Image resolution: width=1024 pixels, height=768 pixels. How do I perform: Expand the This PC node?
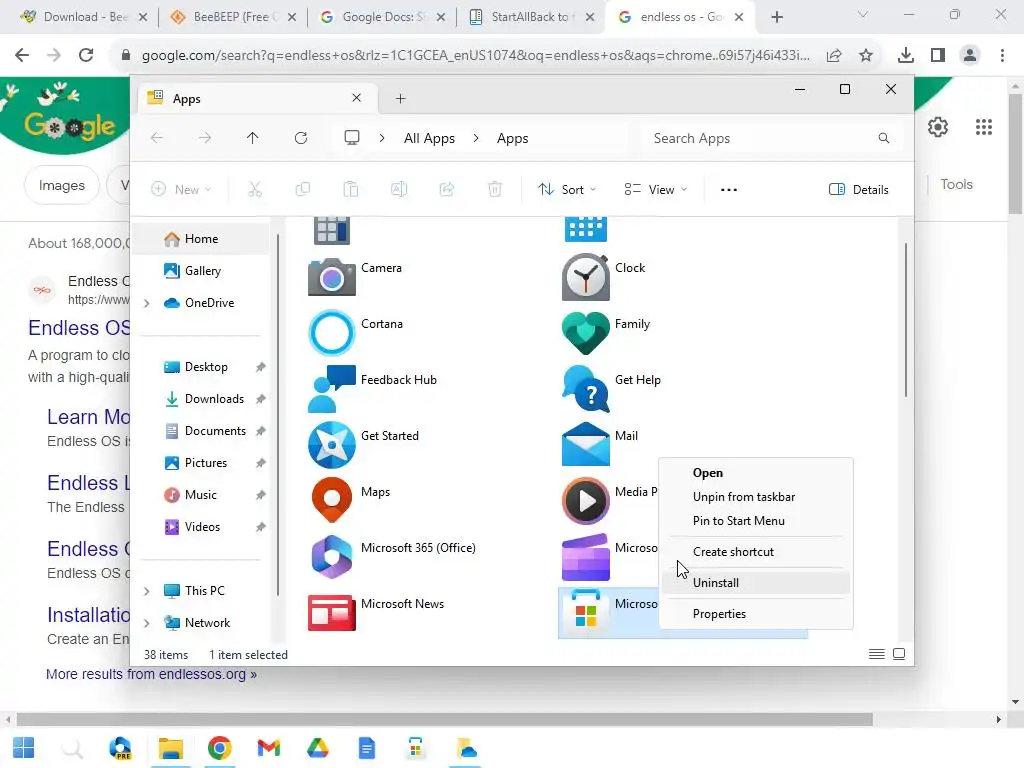147,591
